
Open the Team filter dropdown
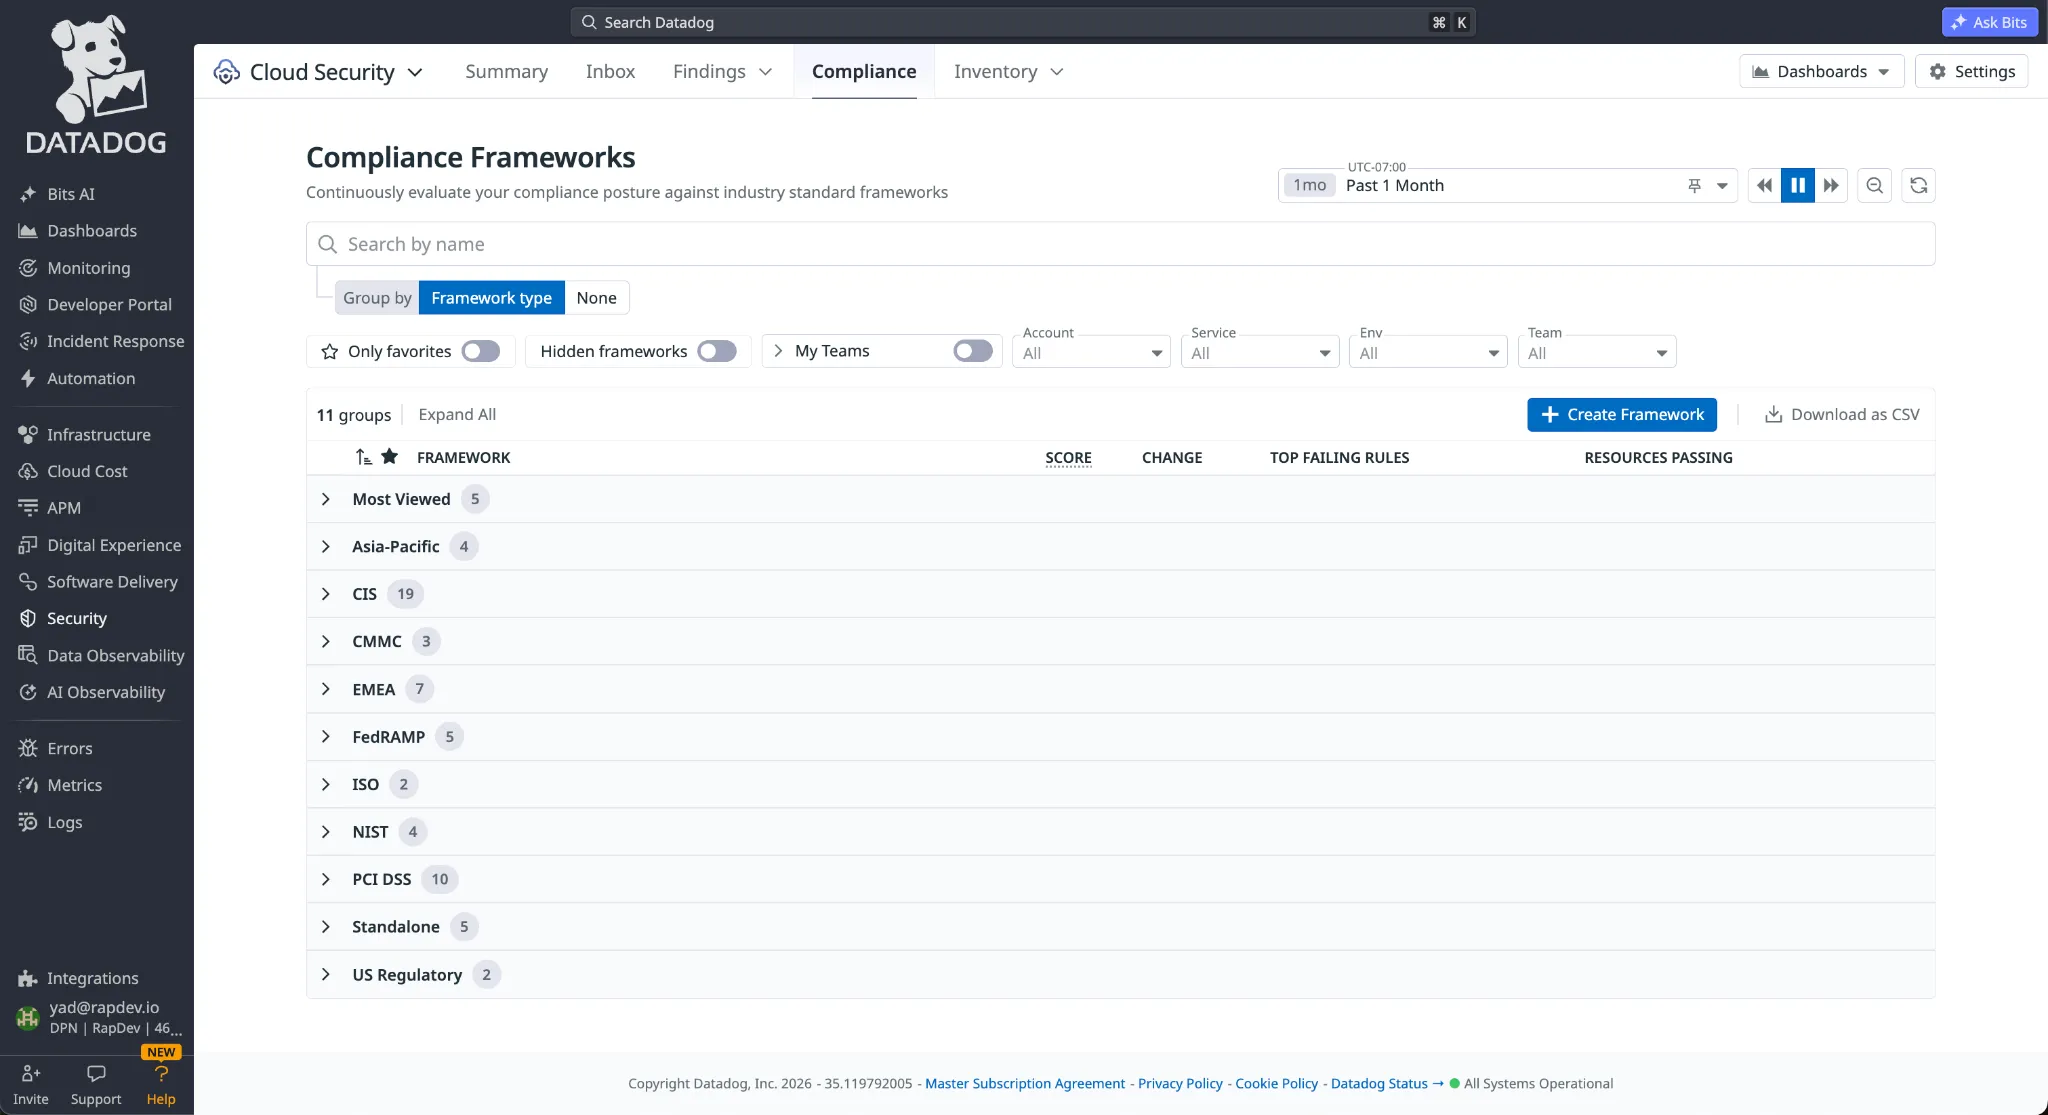[x=1597, y=352]
